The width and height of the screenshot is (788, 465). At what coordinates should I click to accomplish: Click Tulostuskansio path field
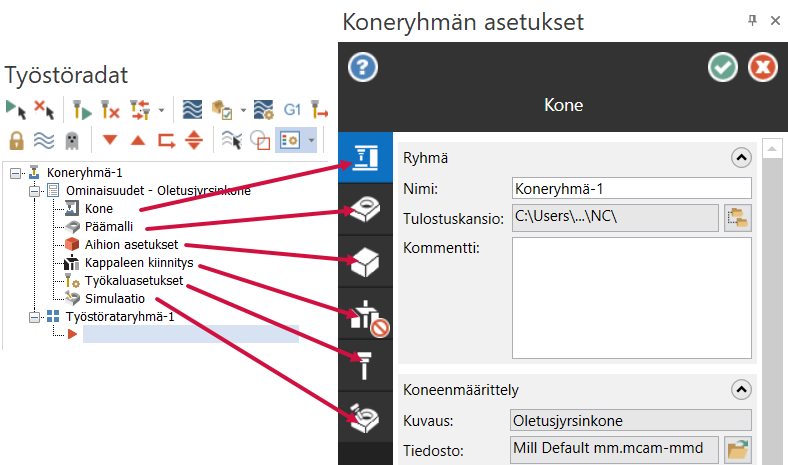click(x=615, y=218)
